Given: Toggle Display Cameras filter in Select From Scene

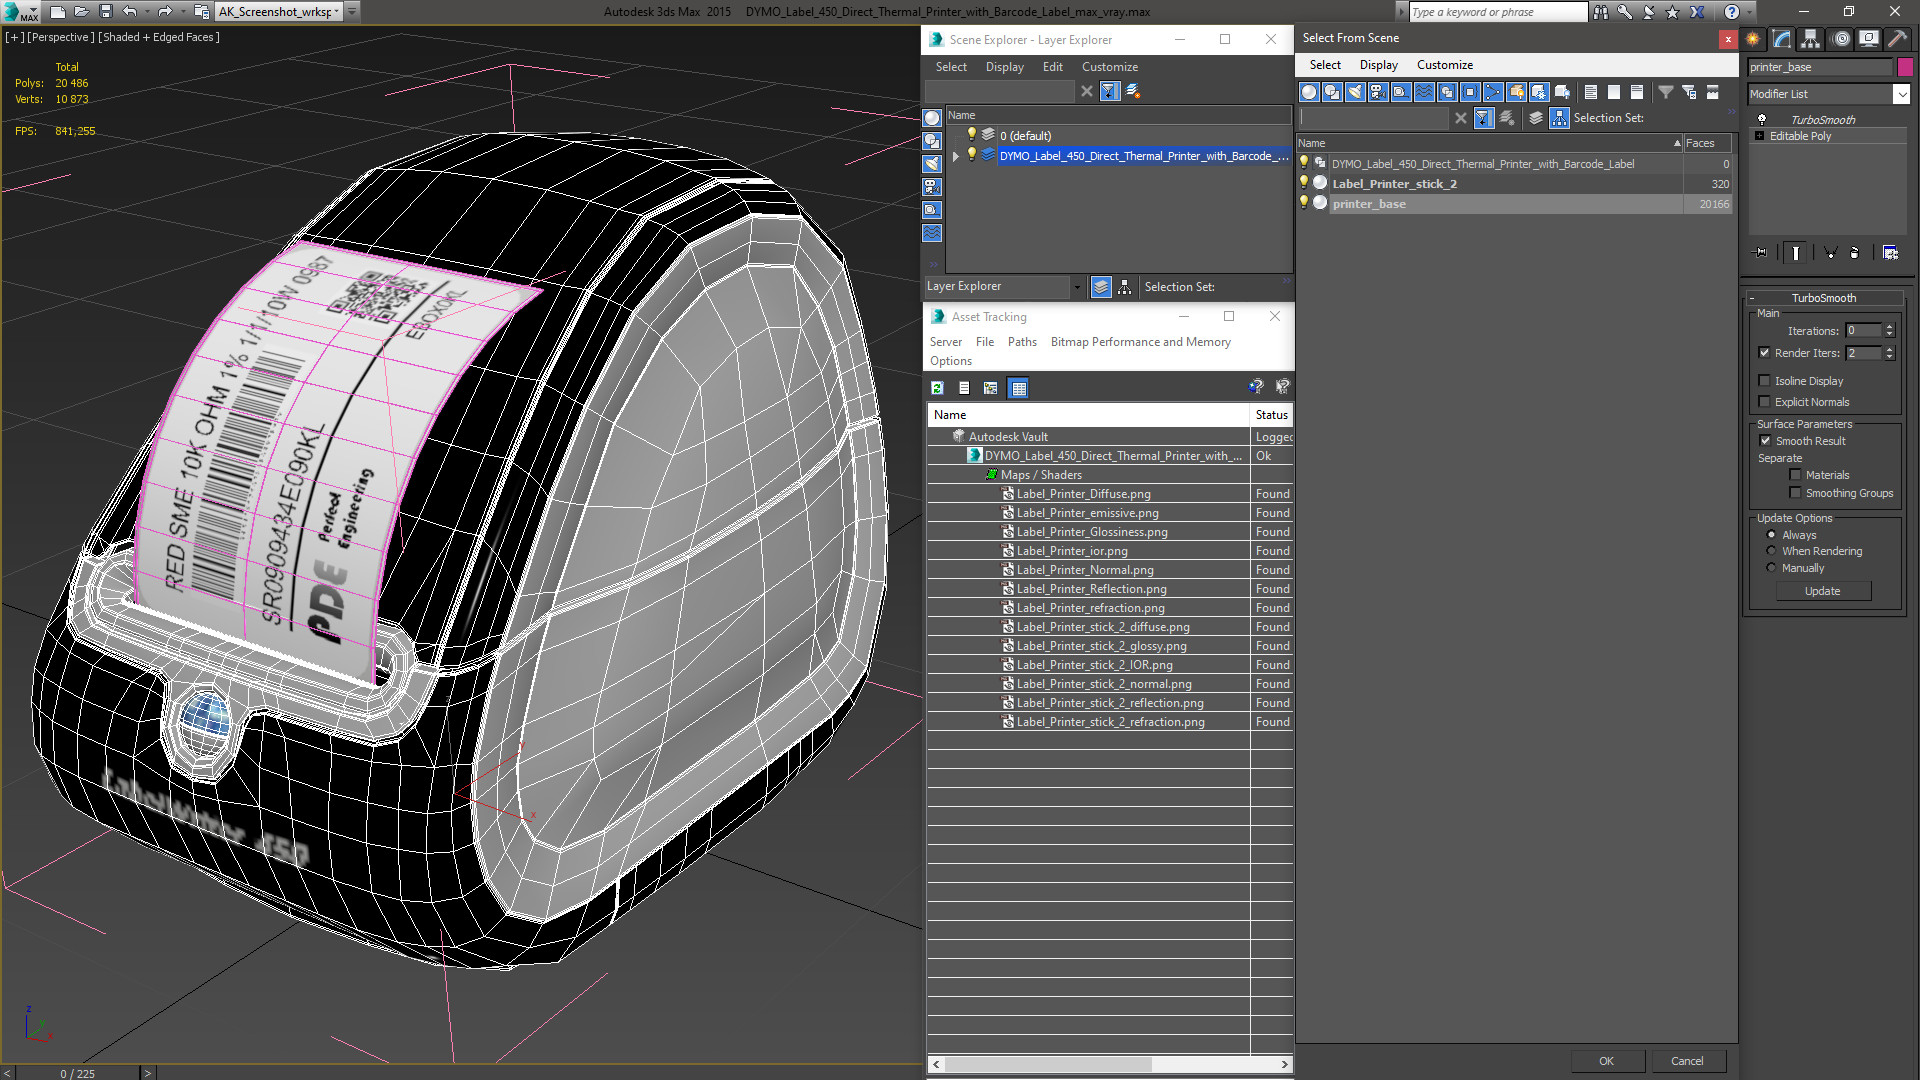Looking at the screenshot, I should coord(1378,92).
